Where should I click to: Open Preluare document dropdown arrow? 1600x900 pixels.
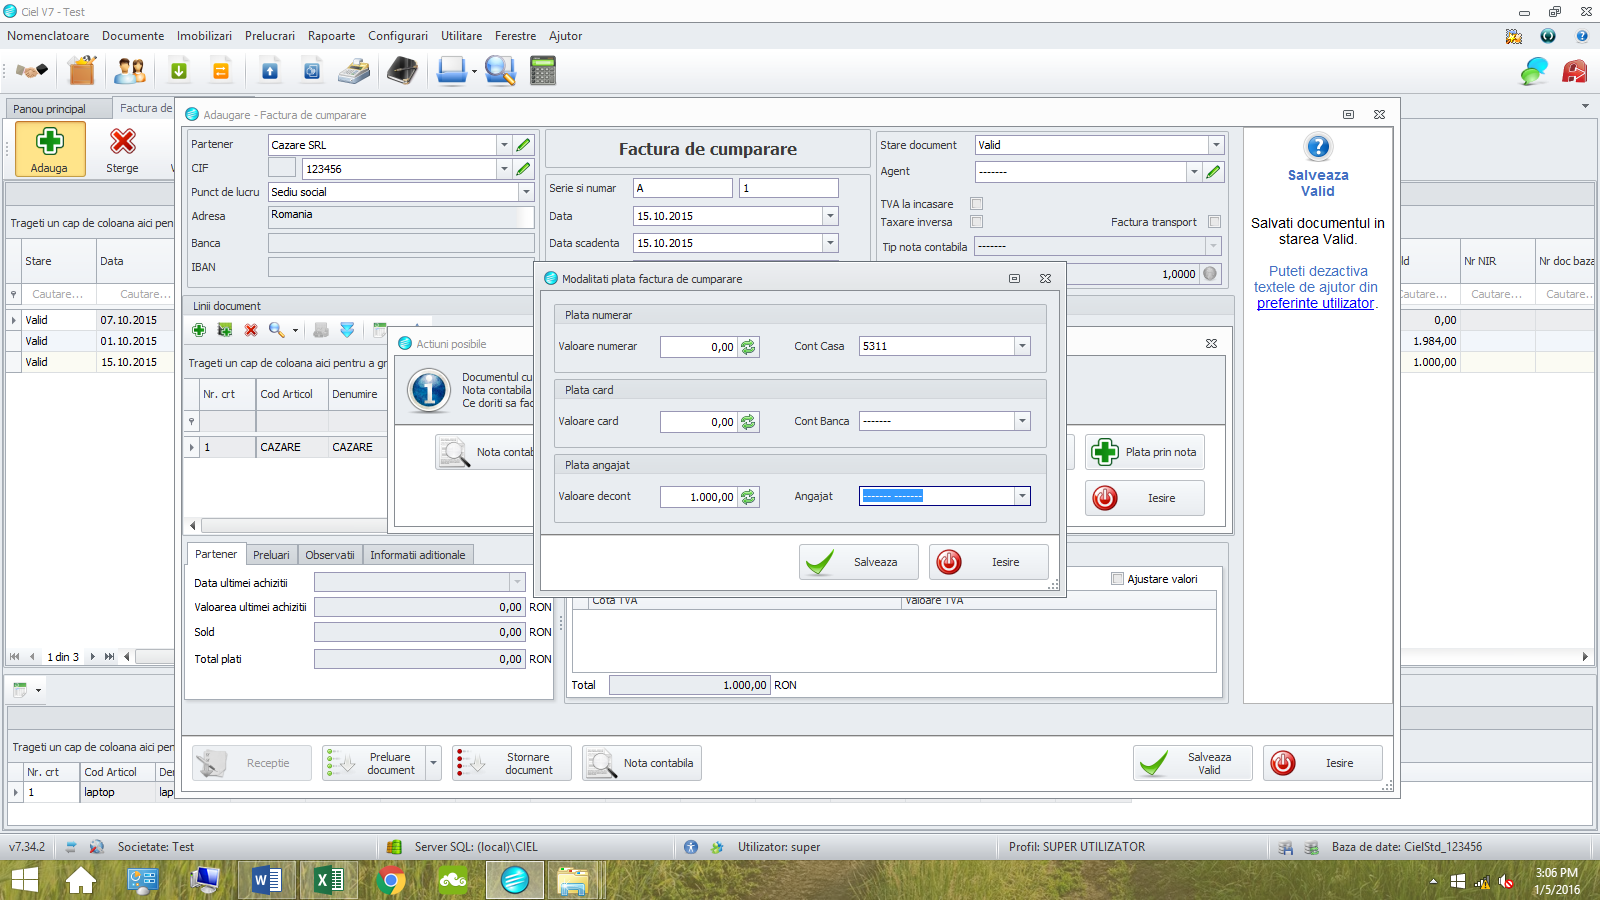coord(433,763)
